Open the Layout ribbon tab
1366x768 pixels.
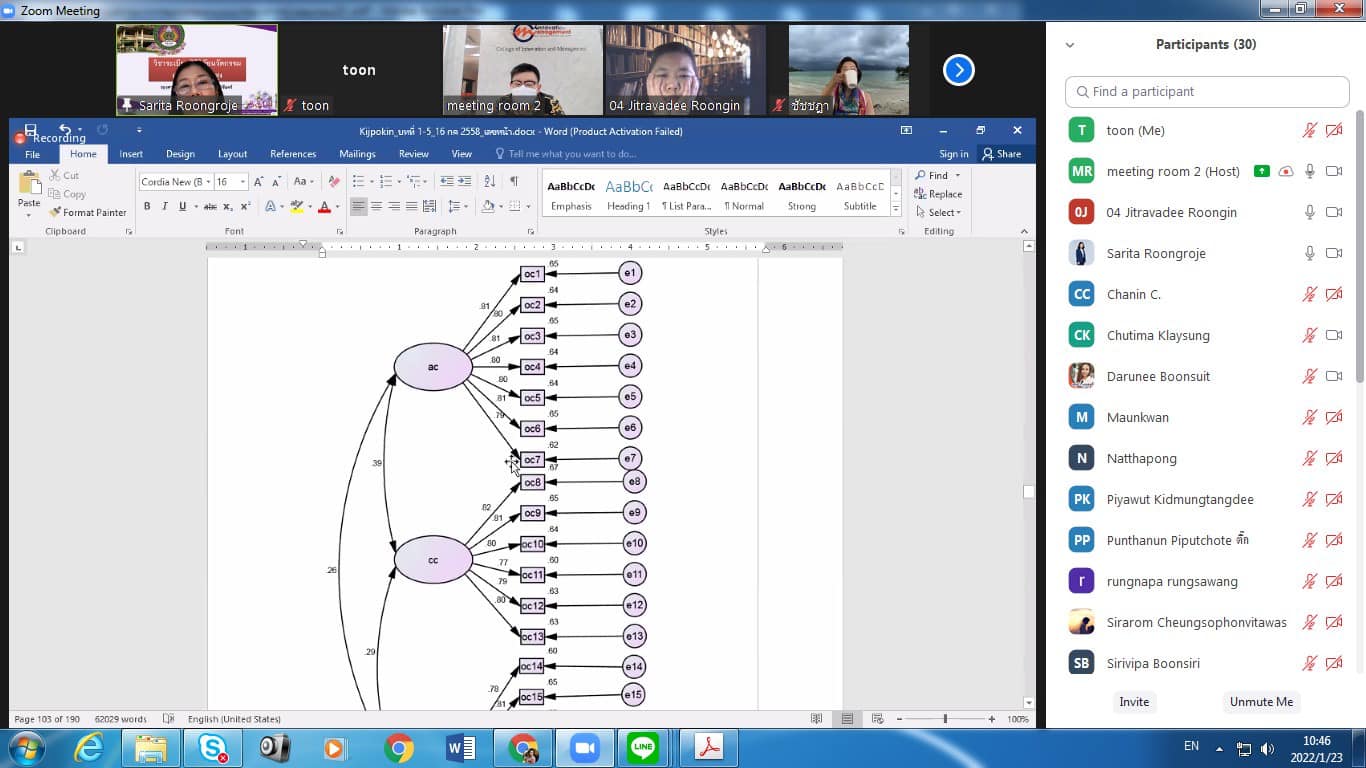(232, 154)
